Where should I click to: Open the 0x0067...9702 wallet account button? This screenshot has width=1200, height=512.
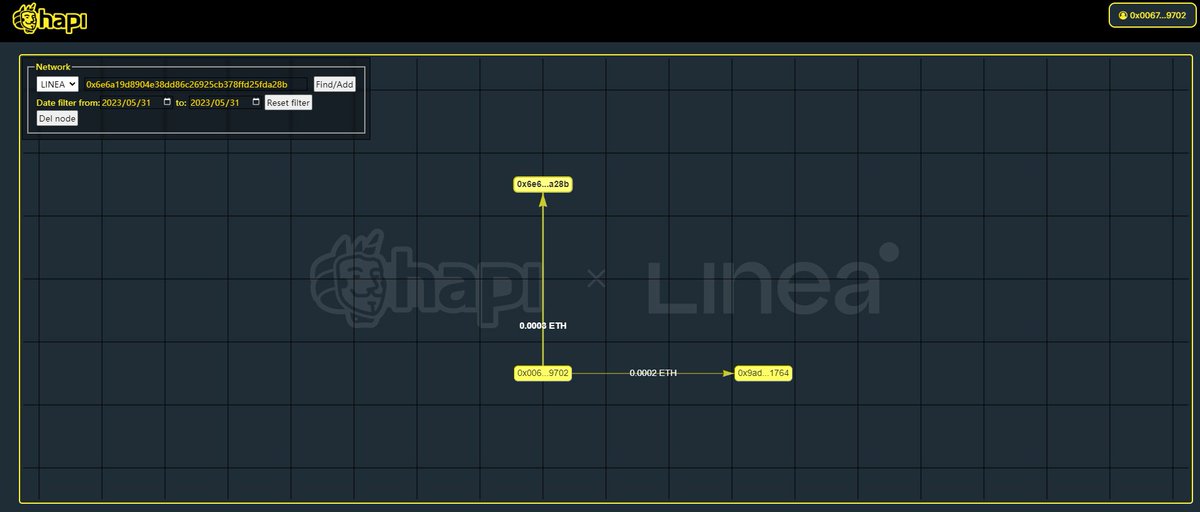1152,15
